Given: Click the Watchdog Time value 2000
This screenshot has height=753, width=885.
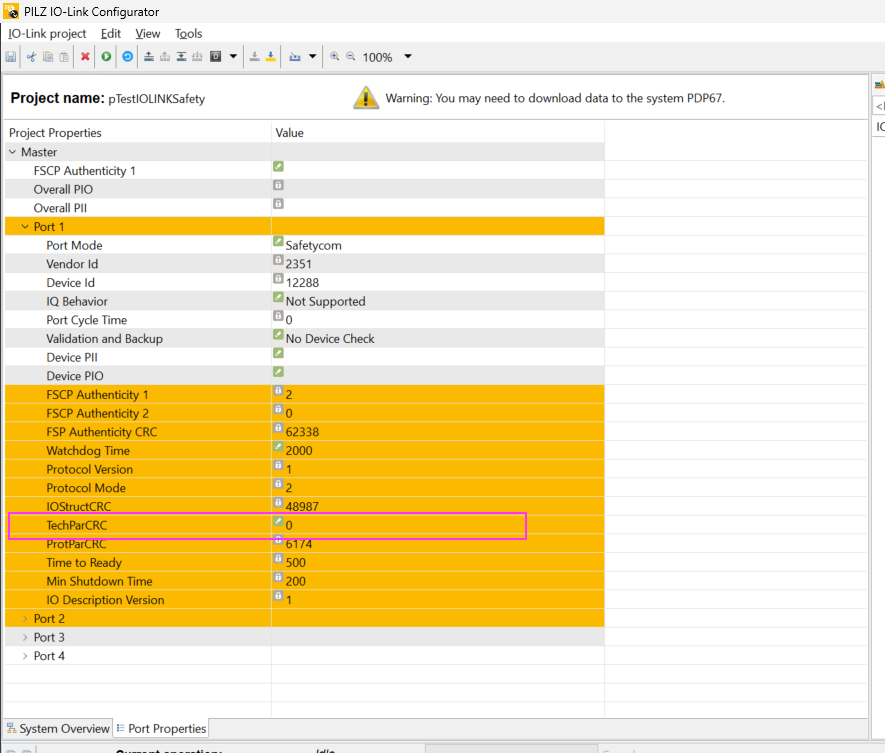Looking at the screenshot, I should 299,450.
